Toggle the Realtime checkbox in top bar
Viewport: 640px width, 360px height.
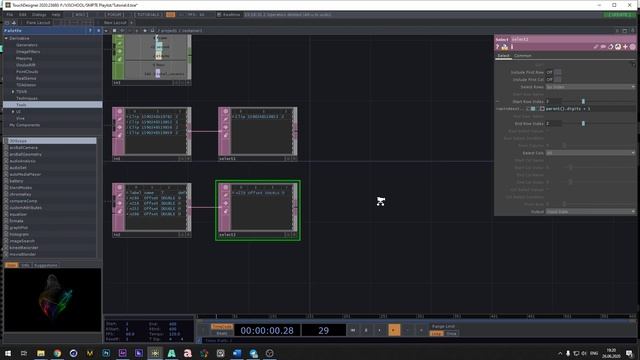pos(219,15)
